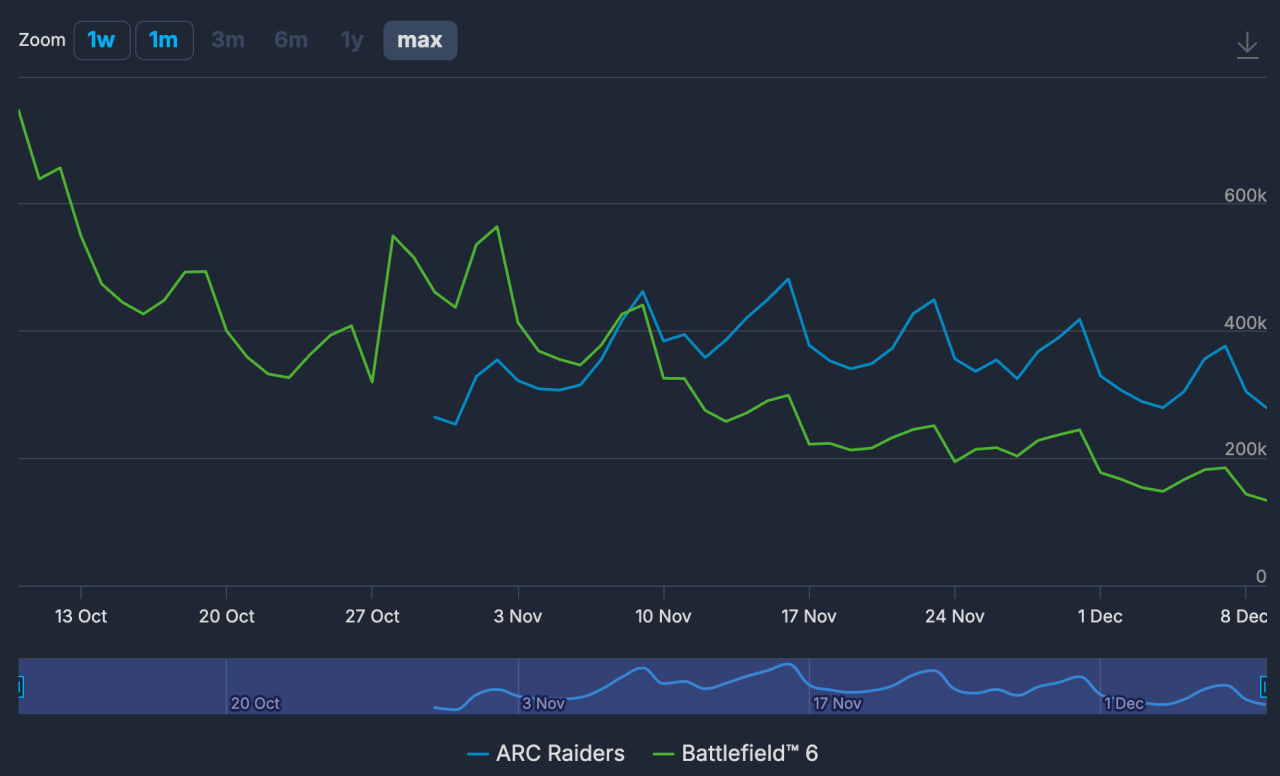Click the 600k y-axis label
Viewport: 1280px width, 776px height.
click(x=1245, y=196)
